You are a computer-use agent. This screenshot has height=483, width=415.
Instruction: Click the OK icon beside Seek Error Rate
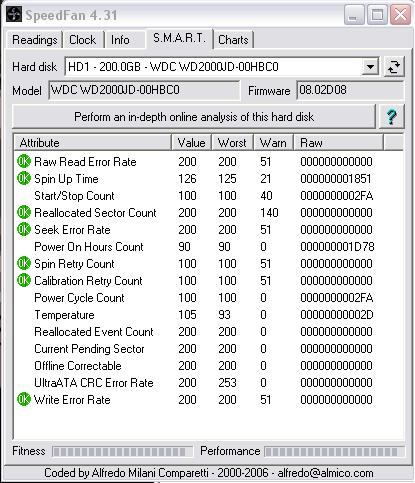(24, 229)
